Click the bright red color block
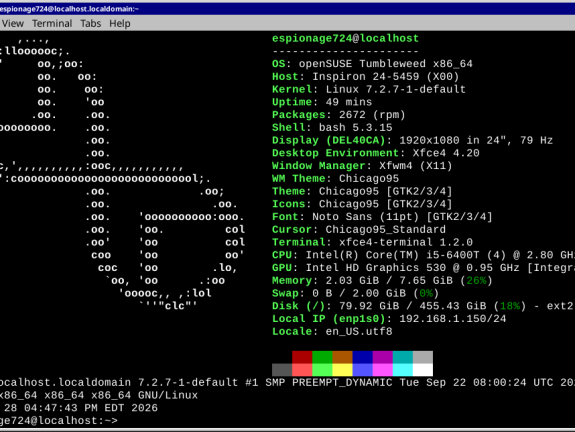This screenshot has width=575, height=432. (x=302, y=370)
